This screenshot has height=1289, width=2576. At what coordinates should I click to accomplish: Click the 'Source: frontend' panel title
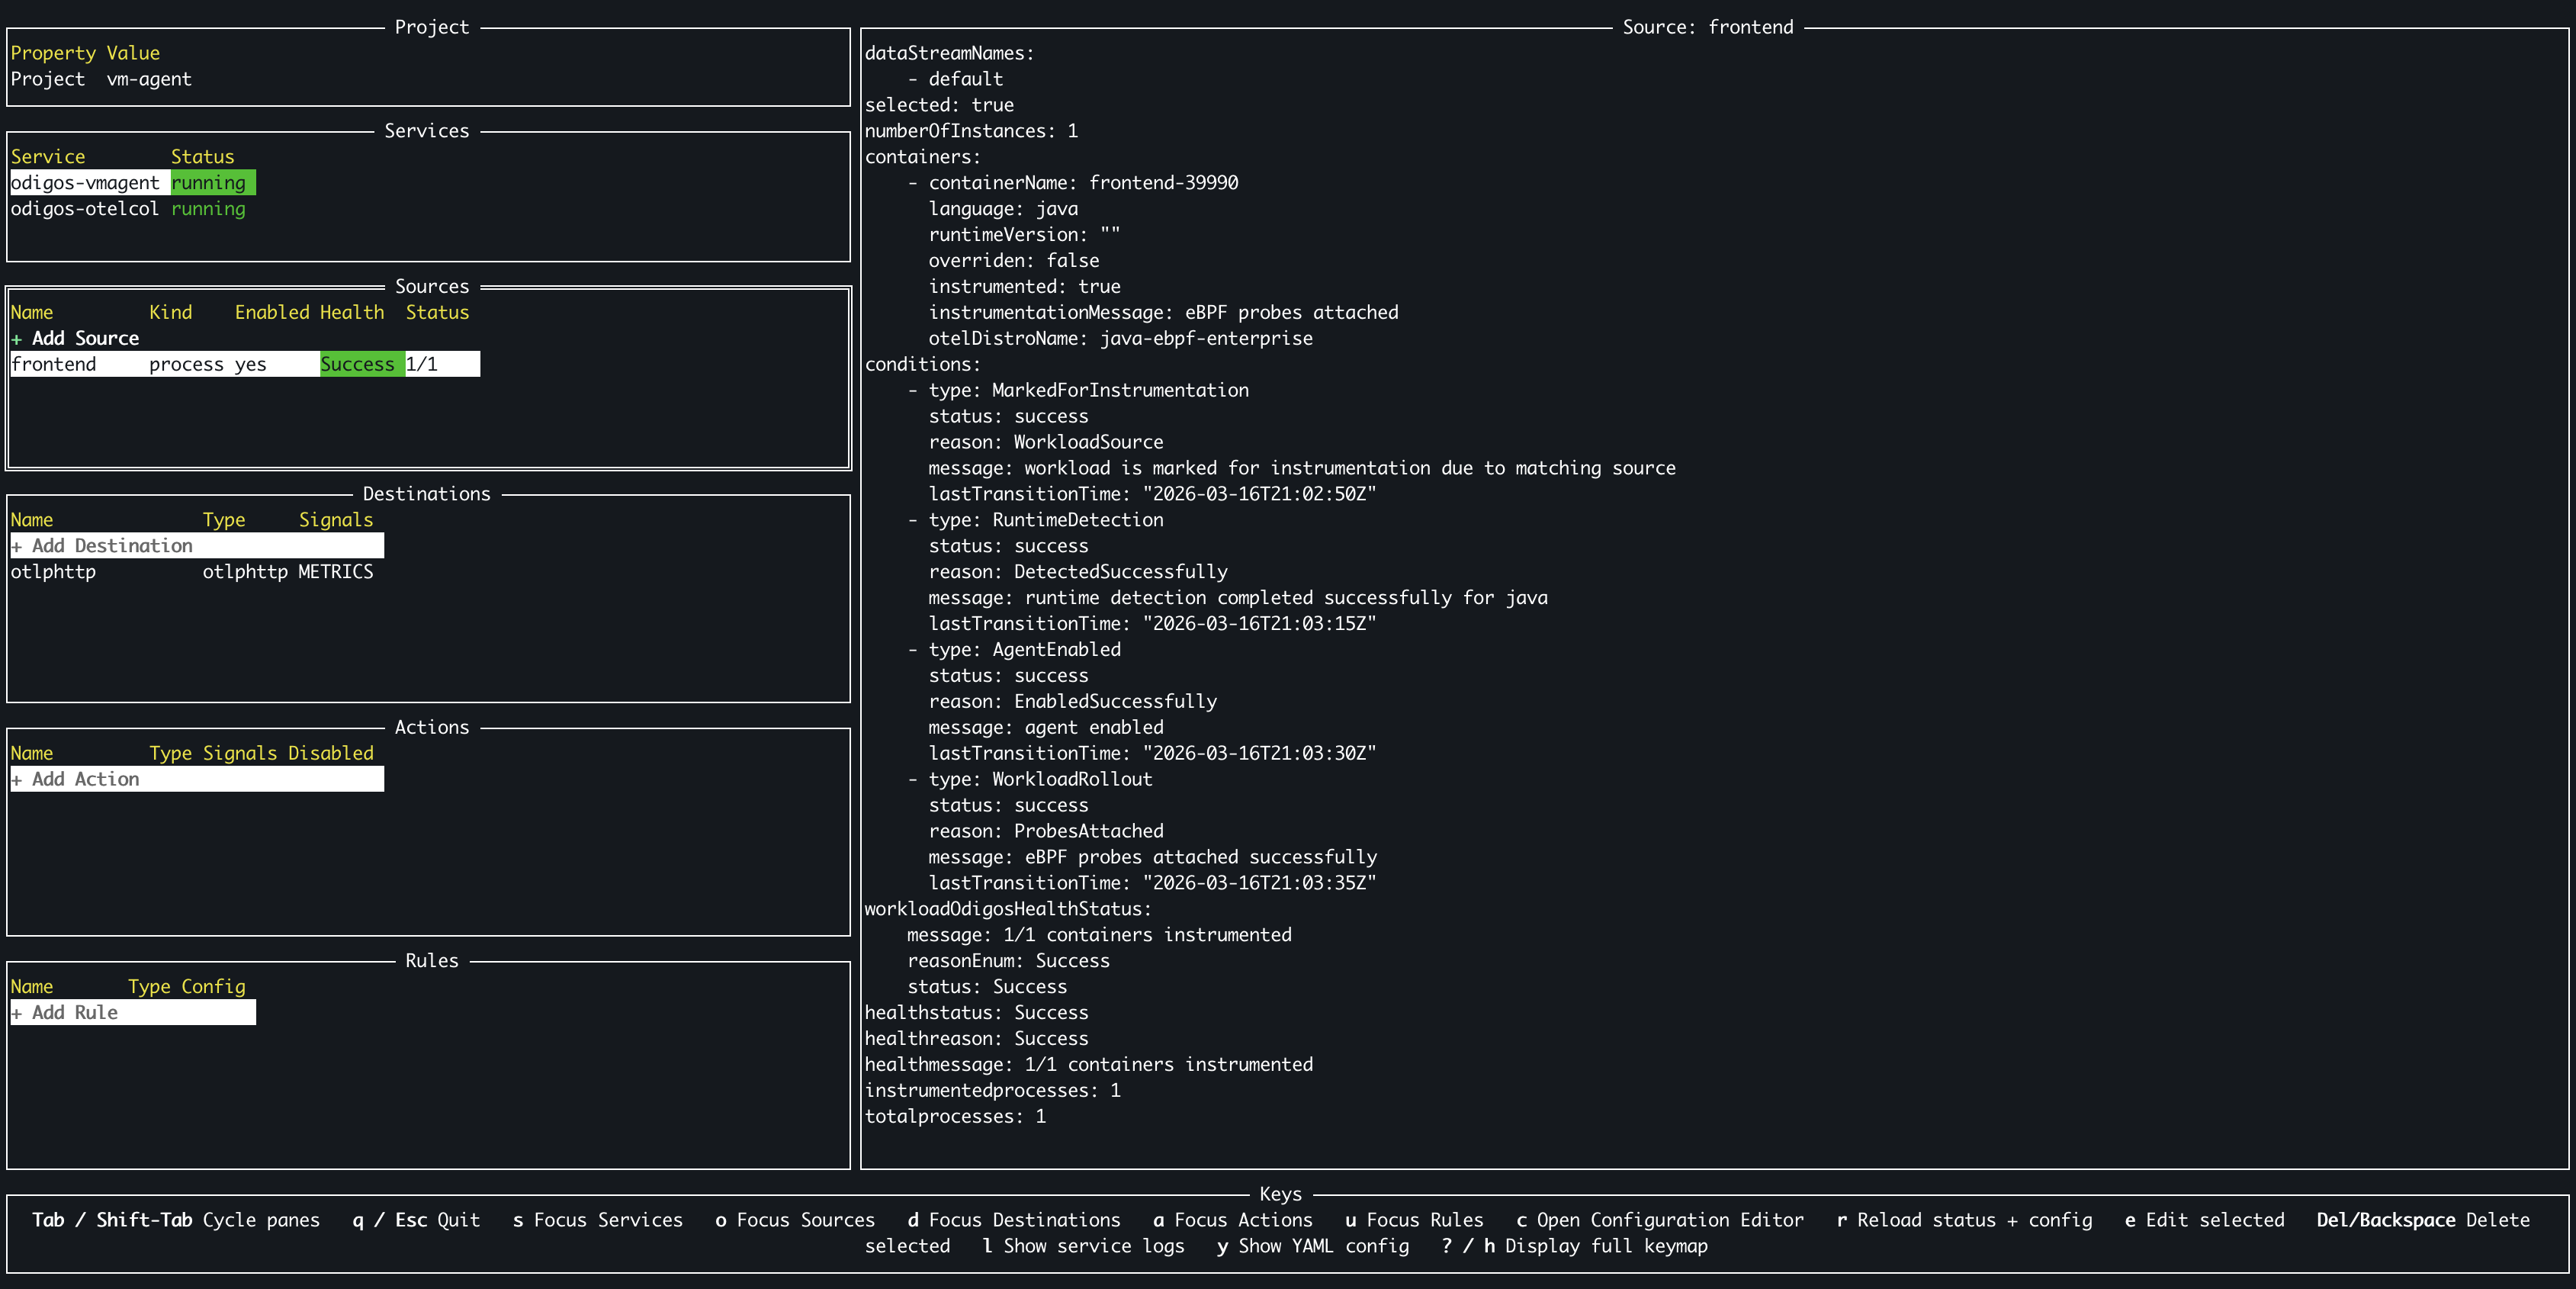click(x=1707, y=27)
